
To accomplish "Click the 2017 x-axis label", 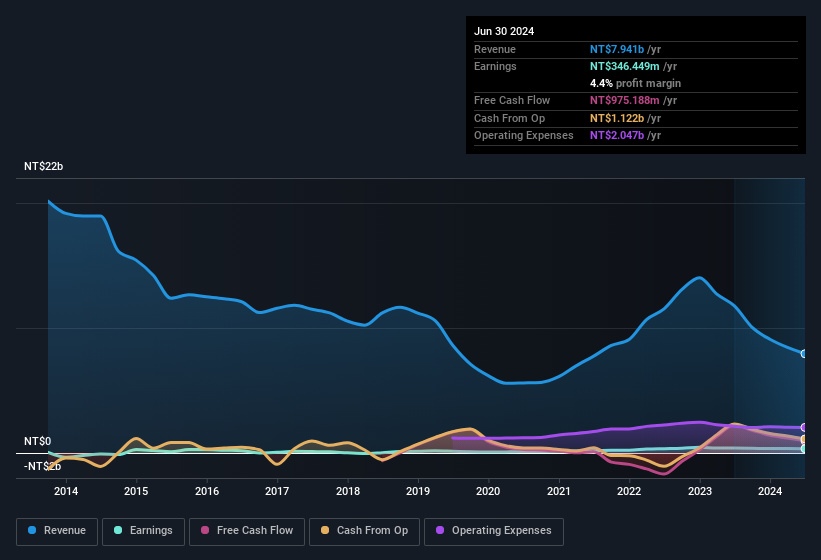I will click(x=277, y=491).
